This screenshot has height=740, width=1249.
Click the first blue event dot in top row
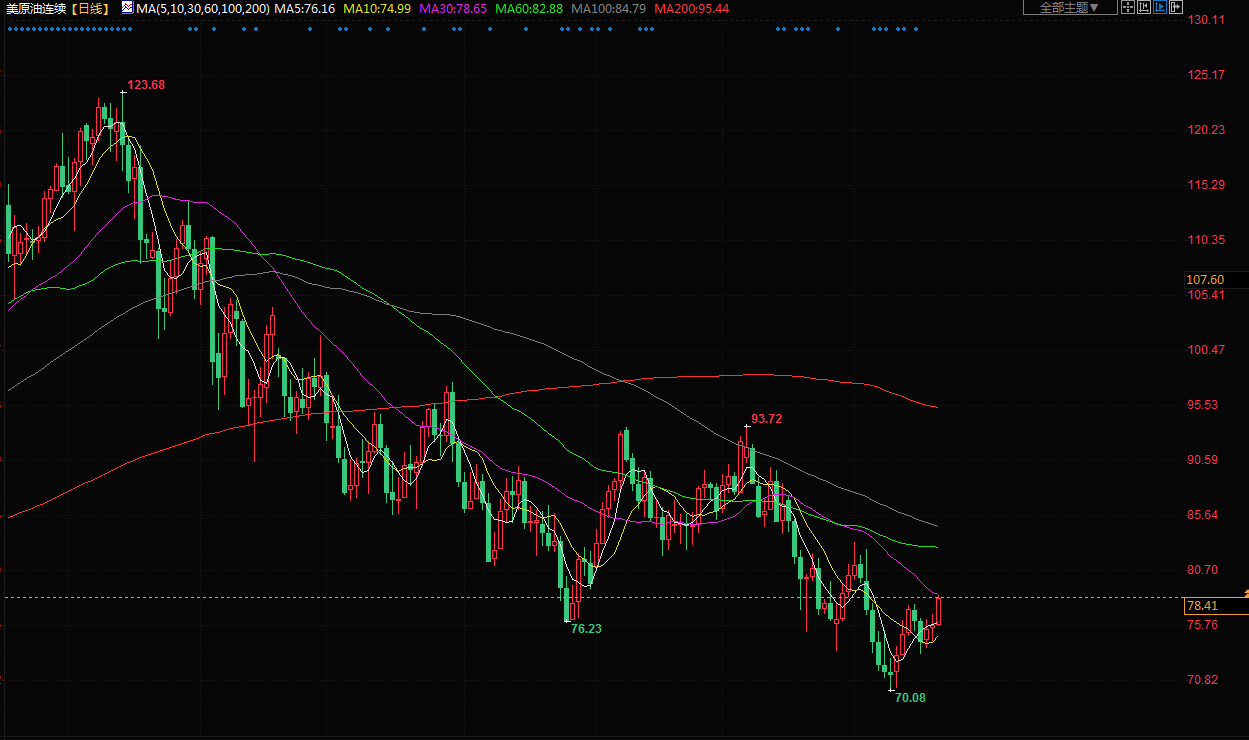click(8, 29)
